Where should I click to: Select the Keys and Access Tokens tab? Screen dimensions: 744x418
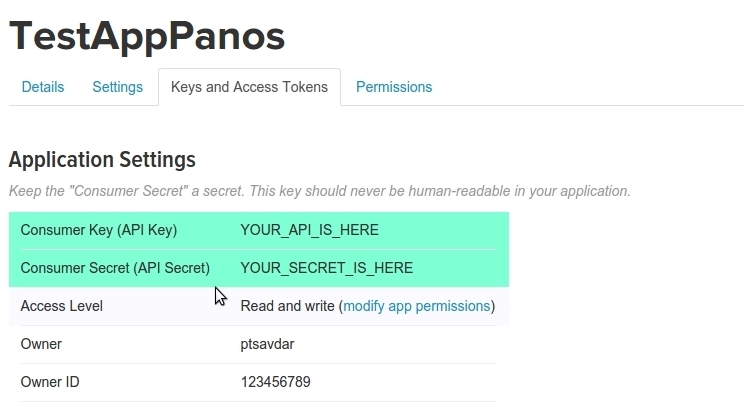click(249, 87)
